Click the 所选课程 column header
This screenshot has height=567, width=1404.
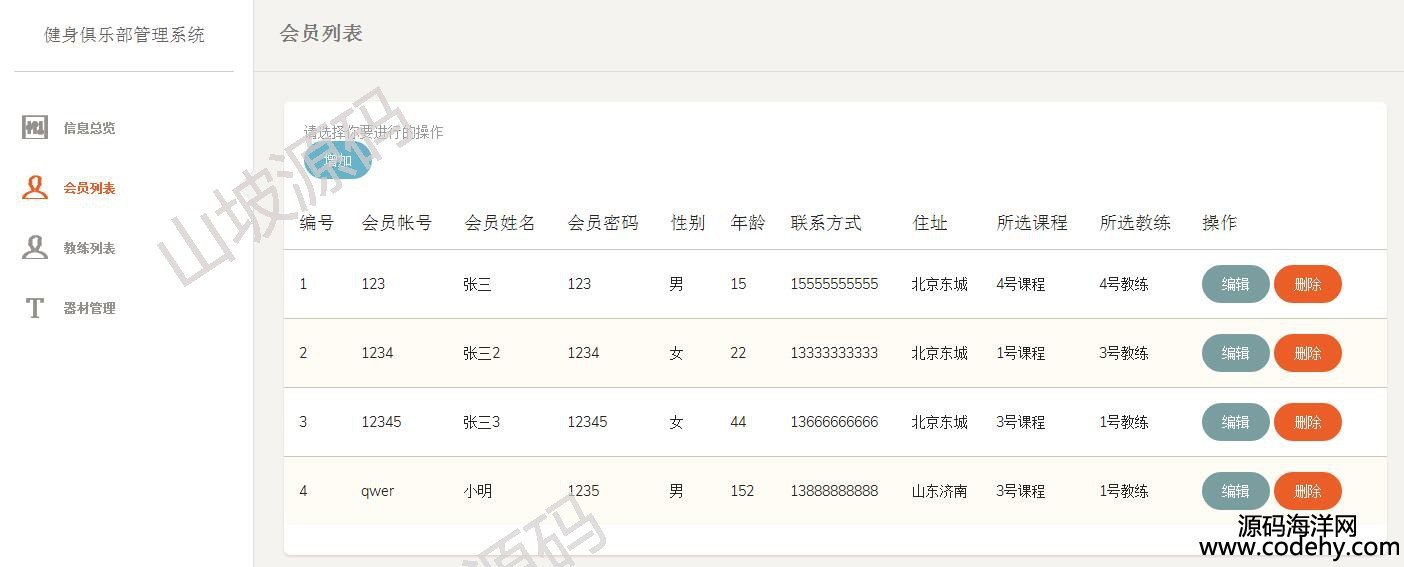[x=1032, y=223]
